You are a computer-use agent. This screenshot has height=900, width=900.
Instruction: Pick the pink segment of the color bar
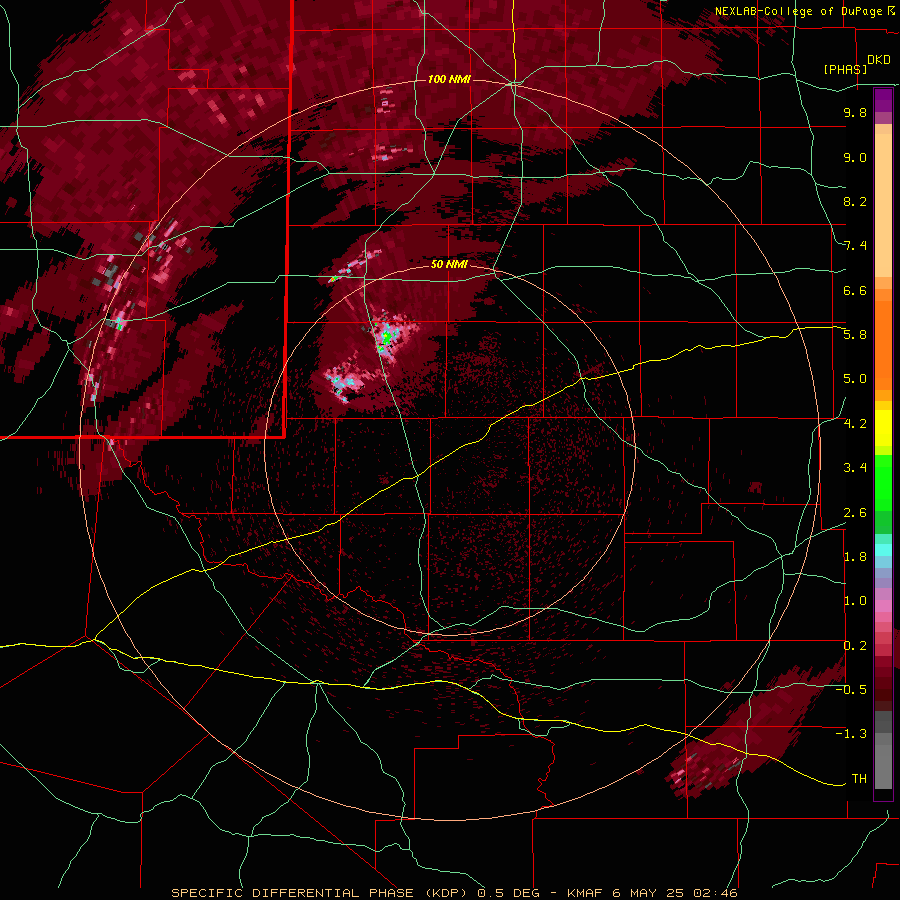click(883, 606)
